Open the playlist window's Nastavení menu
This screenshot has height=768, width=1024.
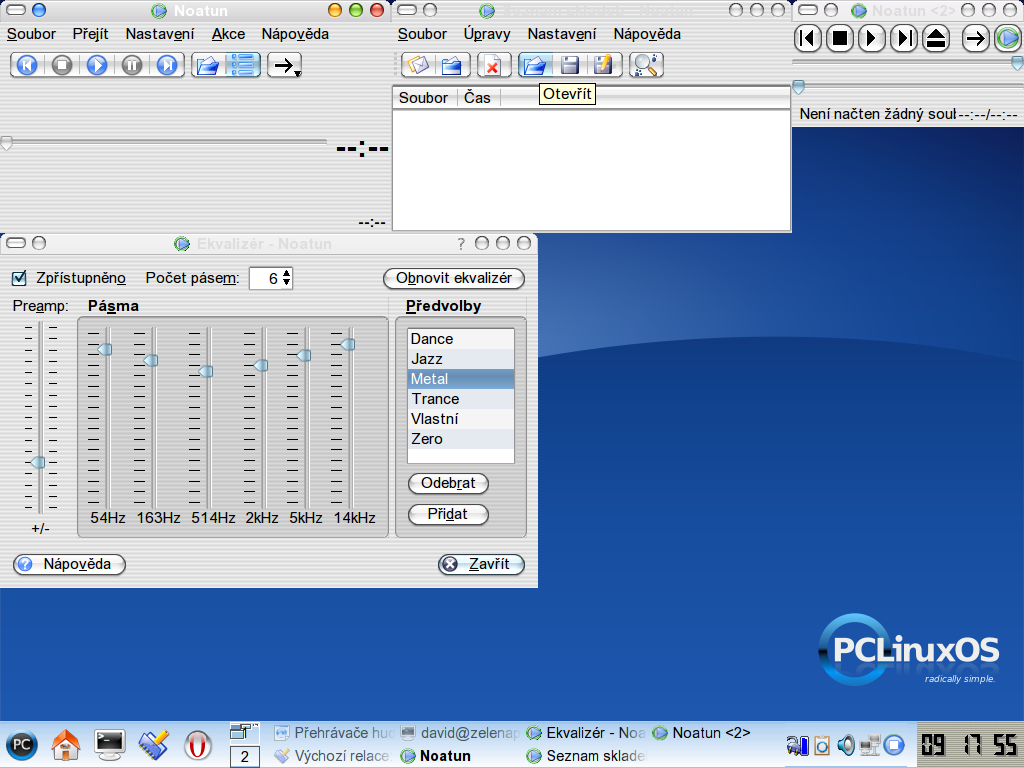coord(562,34)
